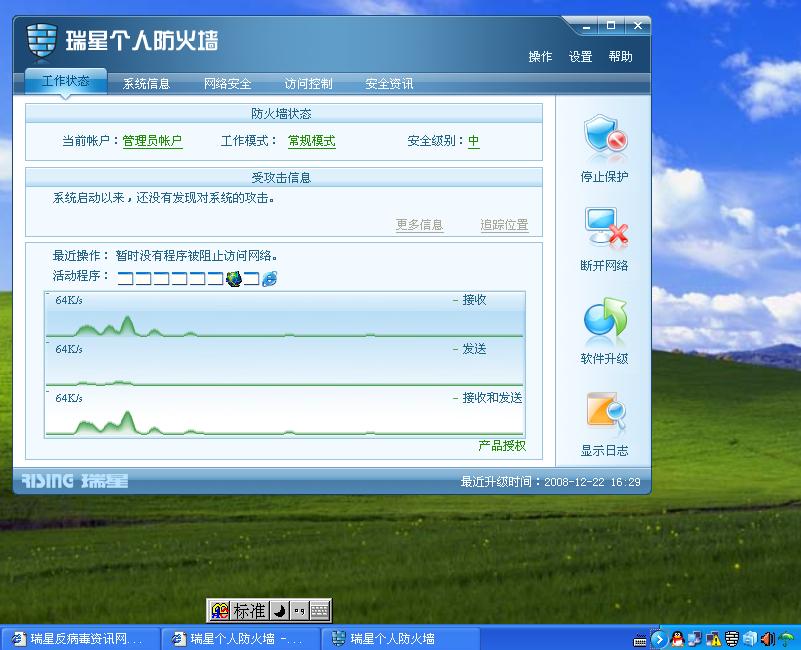Click the 常规模式 work mode link
Viewport: 801px width, 650px height.
pyautogui.click(x=312, y=141)
